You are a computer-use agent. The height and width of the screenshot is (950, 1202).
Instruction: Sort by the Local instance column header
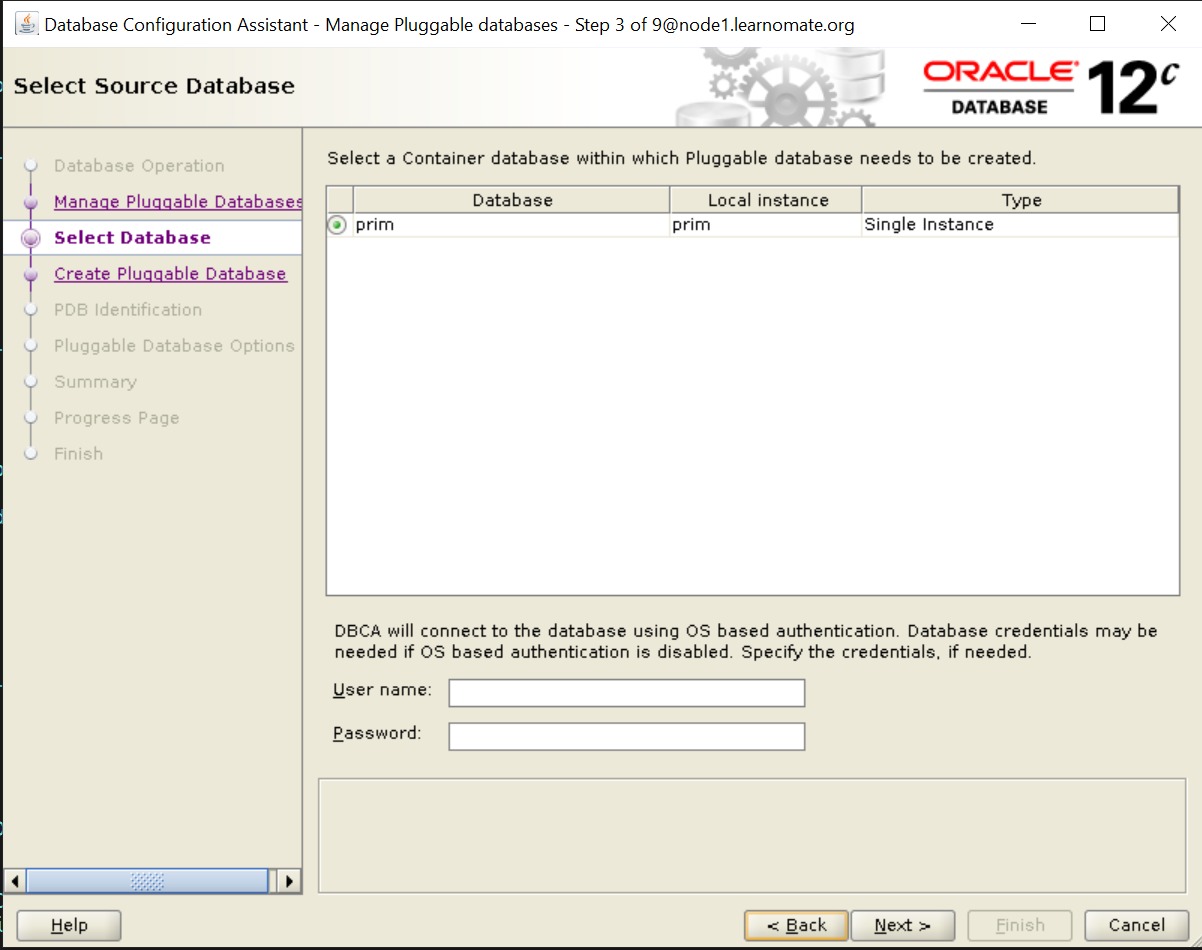click(x=767, y=200)
